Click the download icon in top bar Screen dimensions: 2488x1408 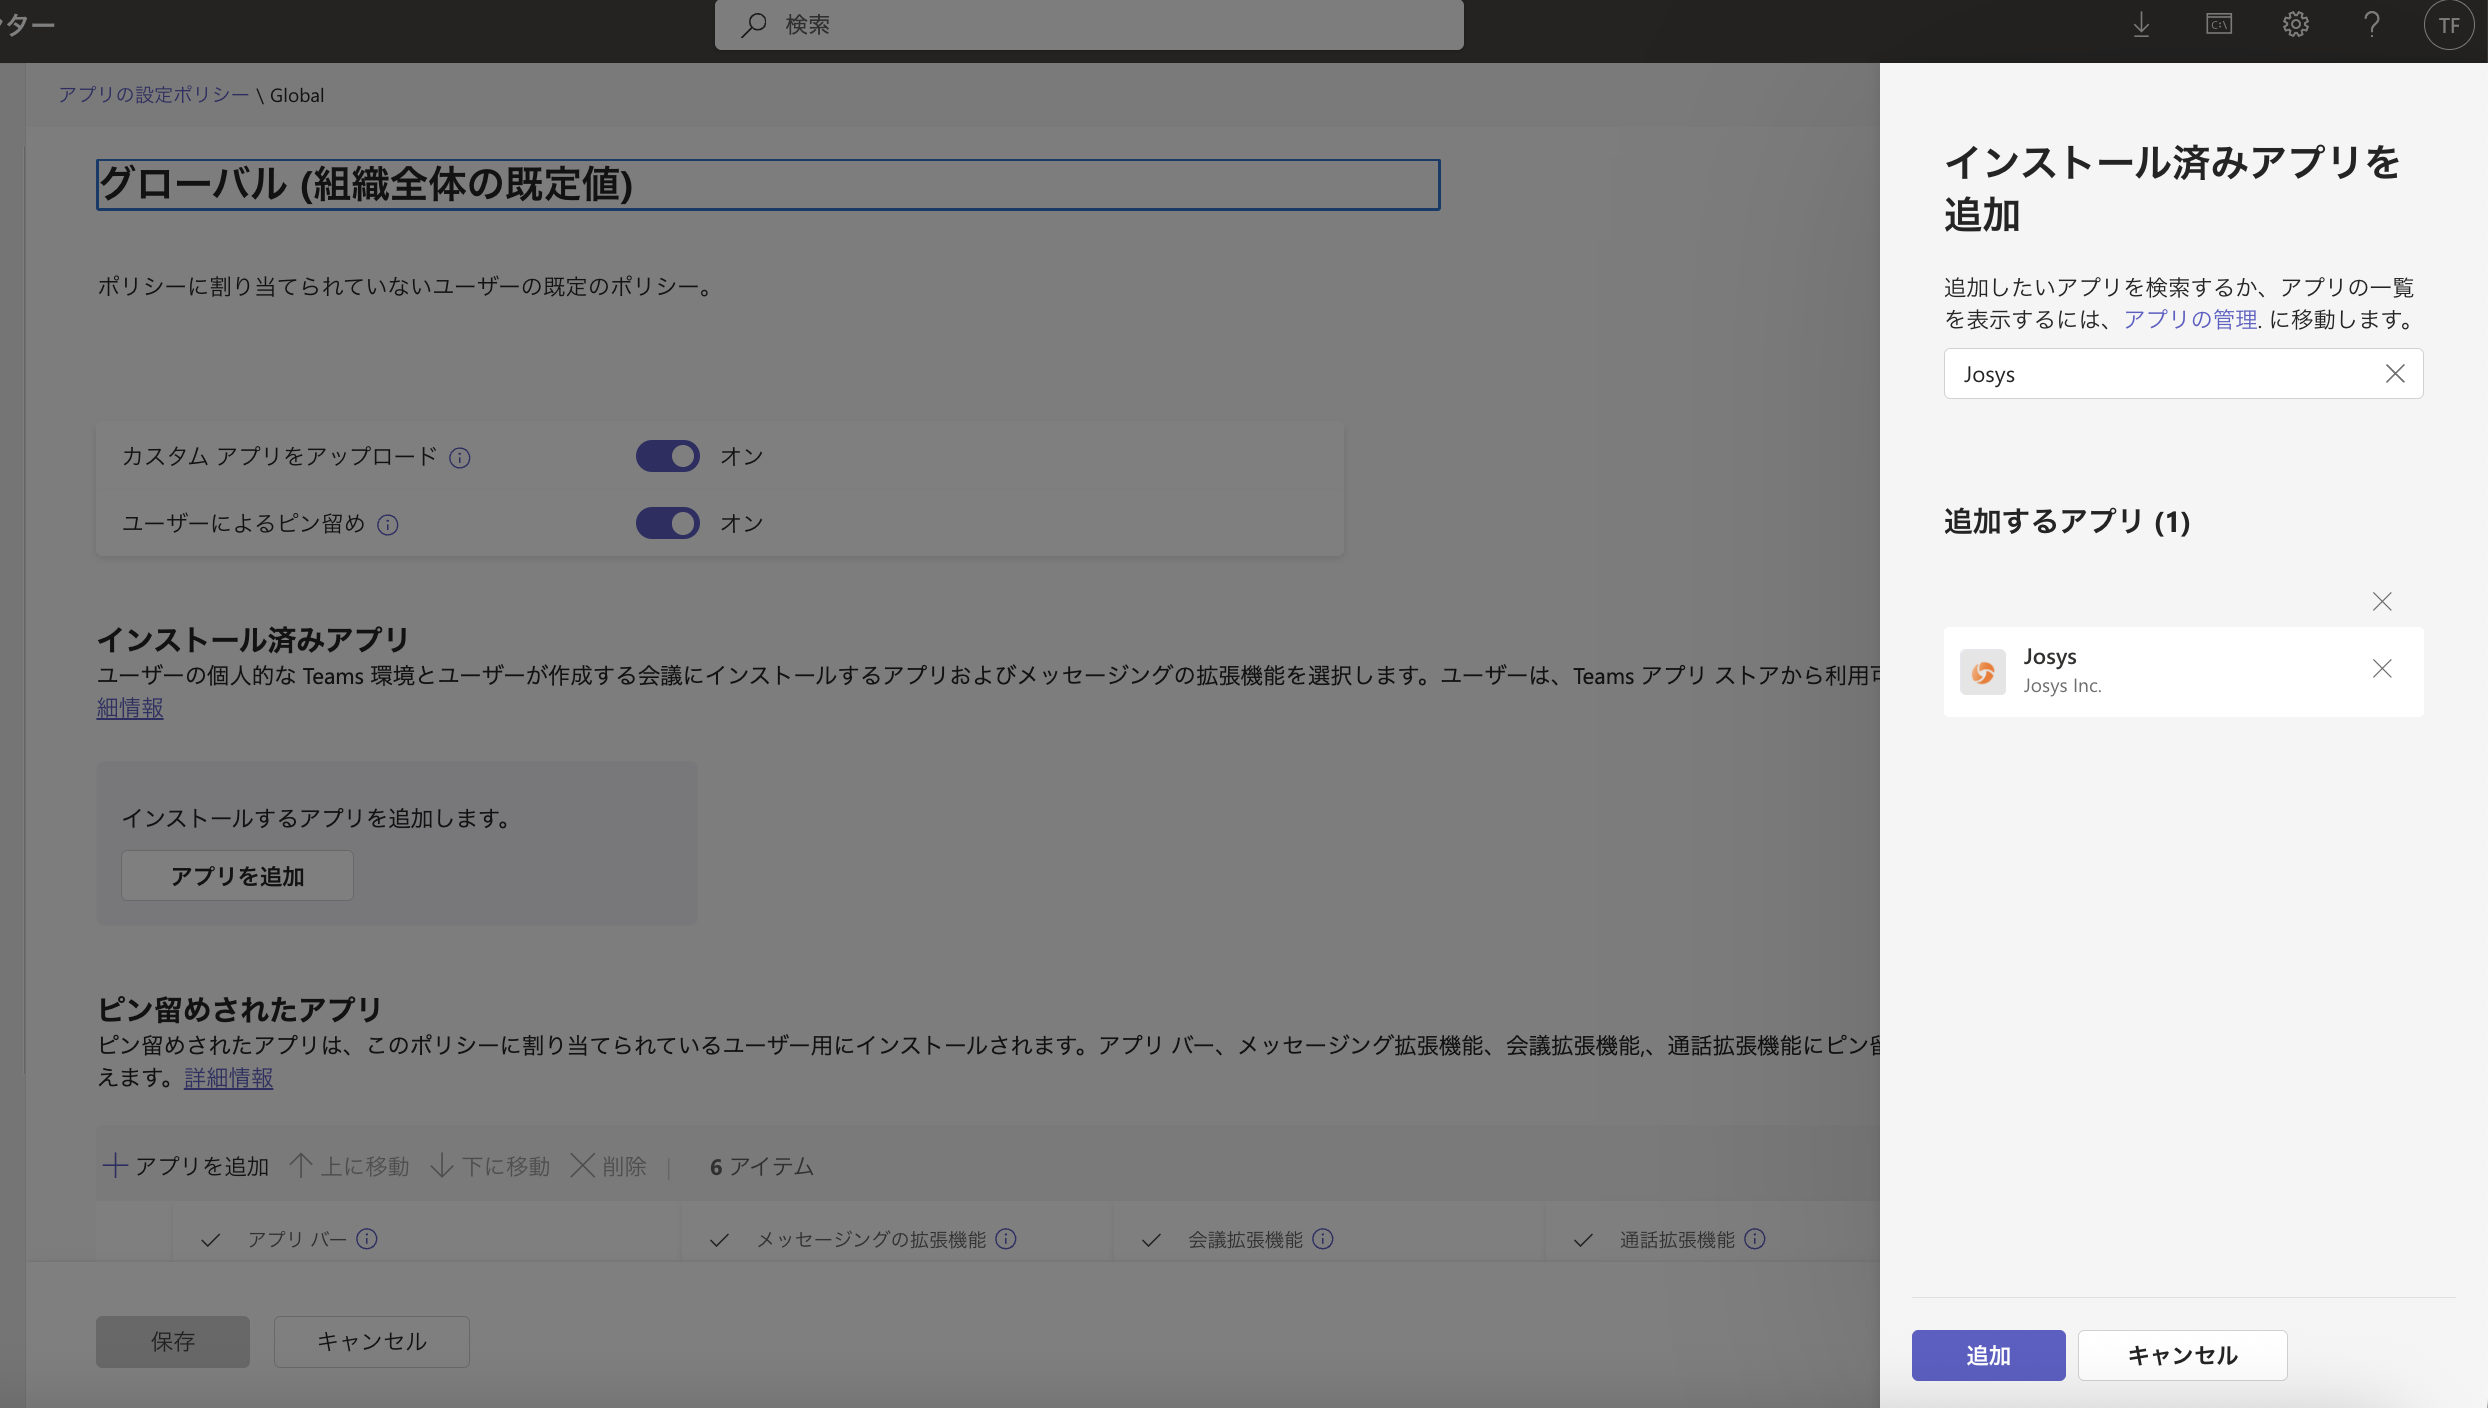tap(2141, 25)
